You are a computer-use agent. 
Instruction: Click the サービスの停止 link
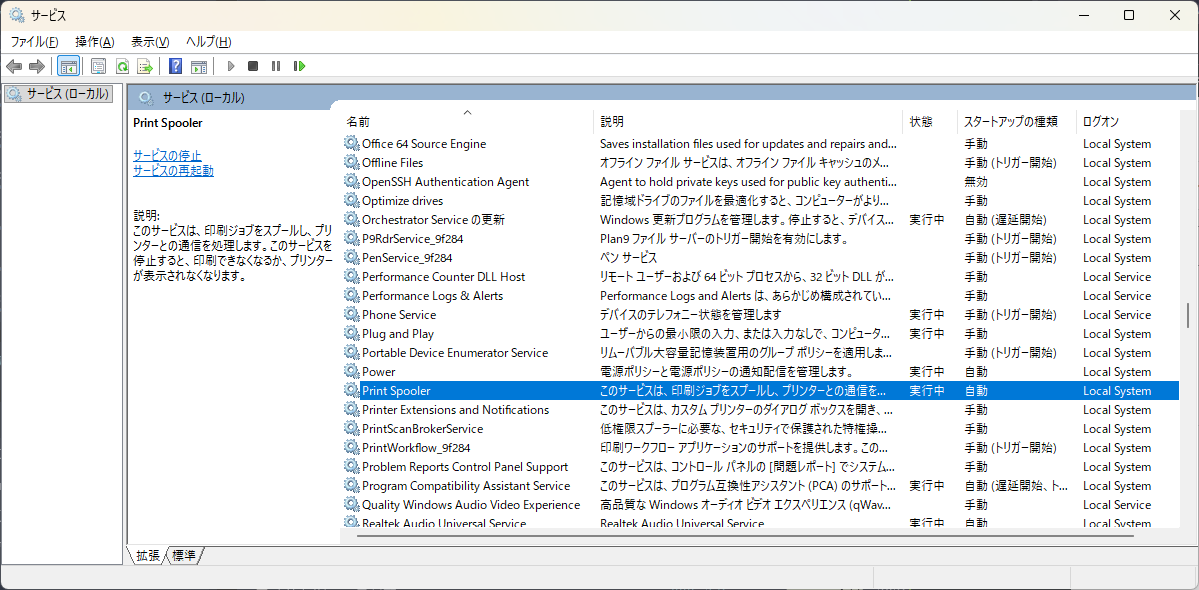(x=167, y=155)
